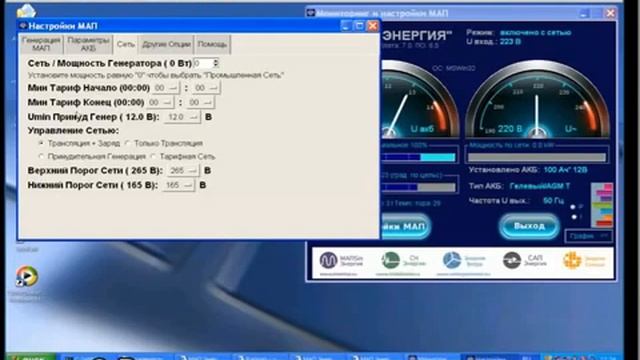Click the Мощность по сети progress bar

537,157
